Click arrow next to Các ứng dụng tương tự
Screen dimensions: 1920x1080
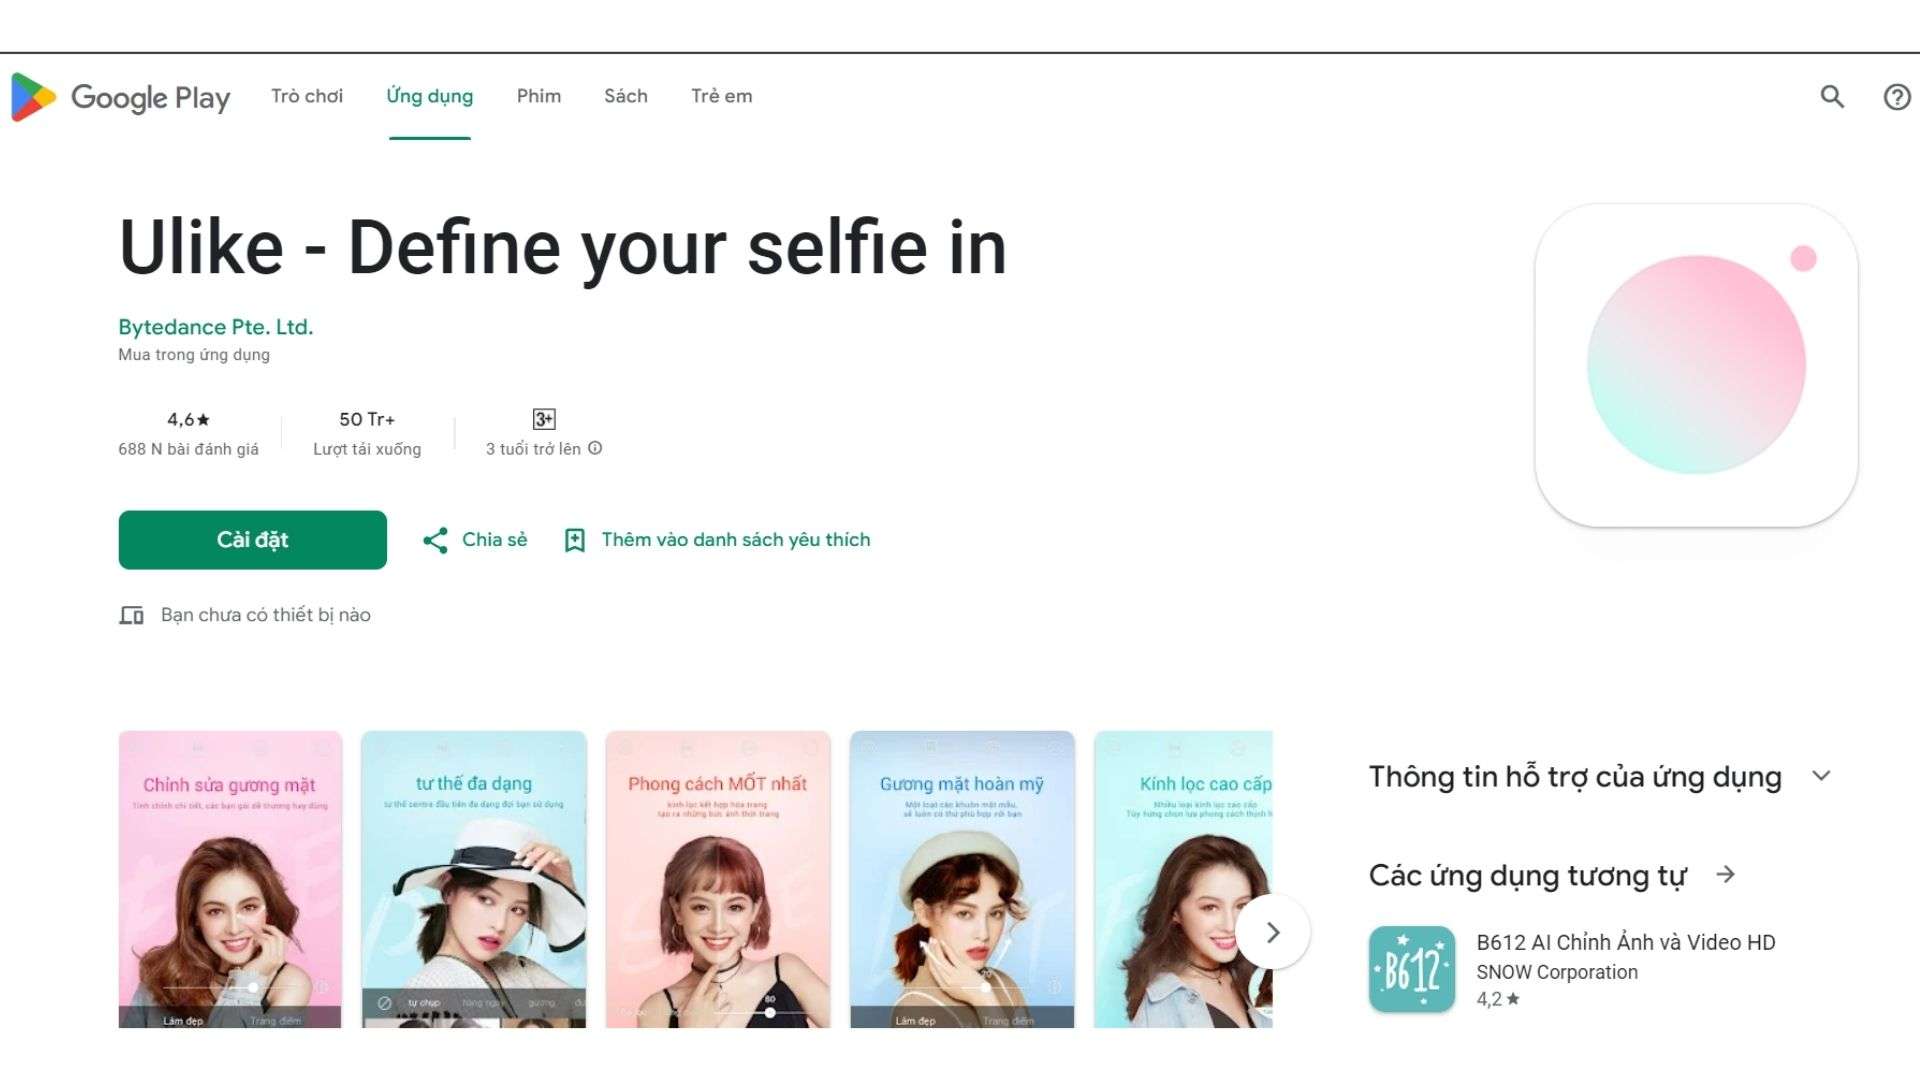[x=1725, y=875]
